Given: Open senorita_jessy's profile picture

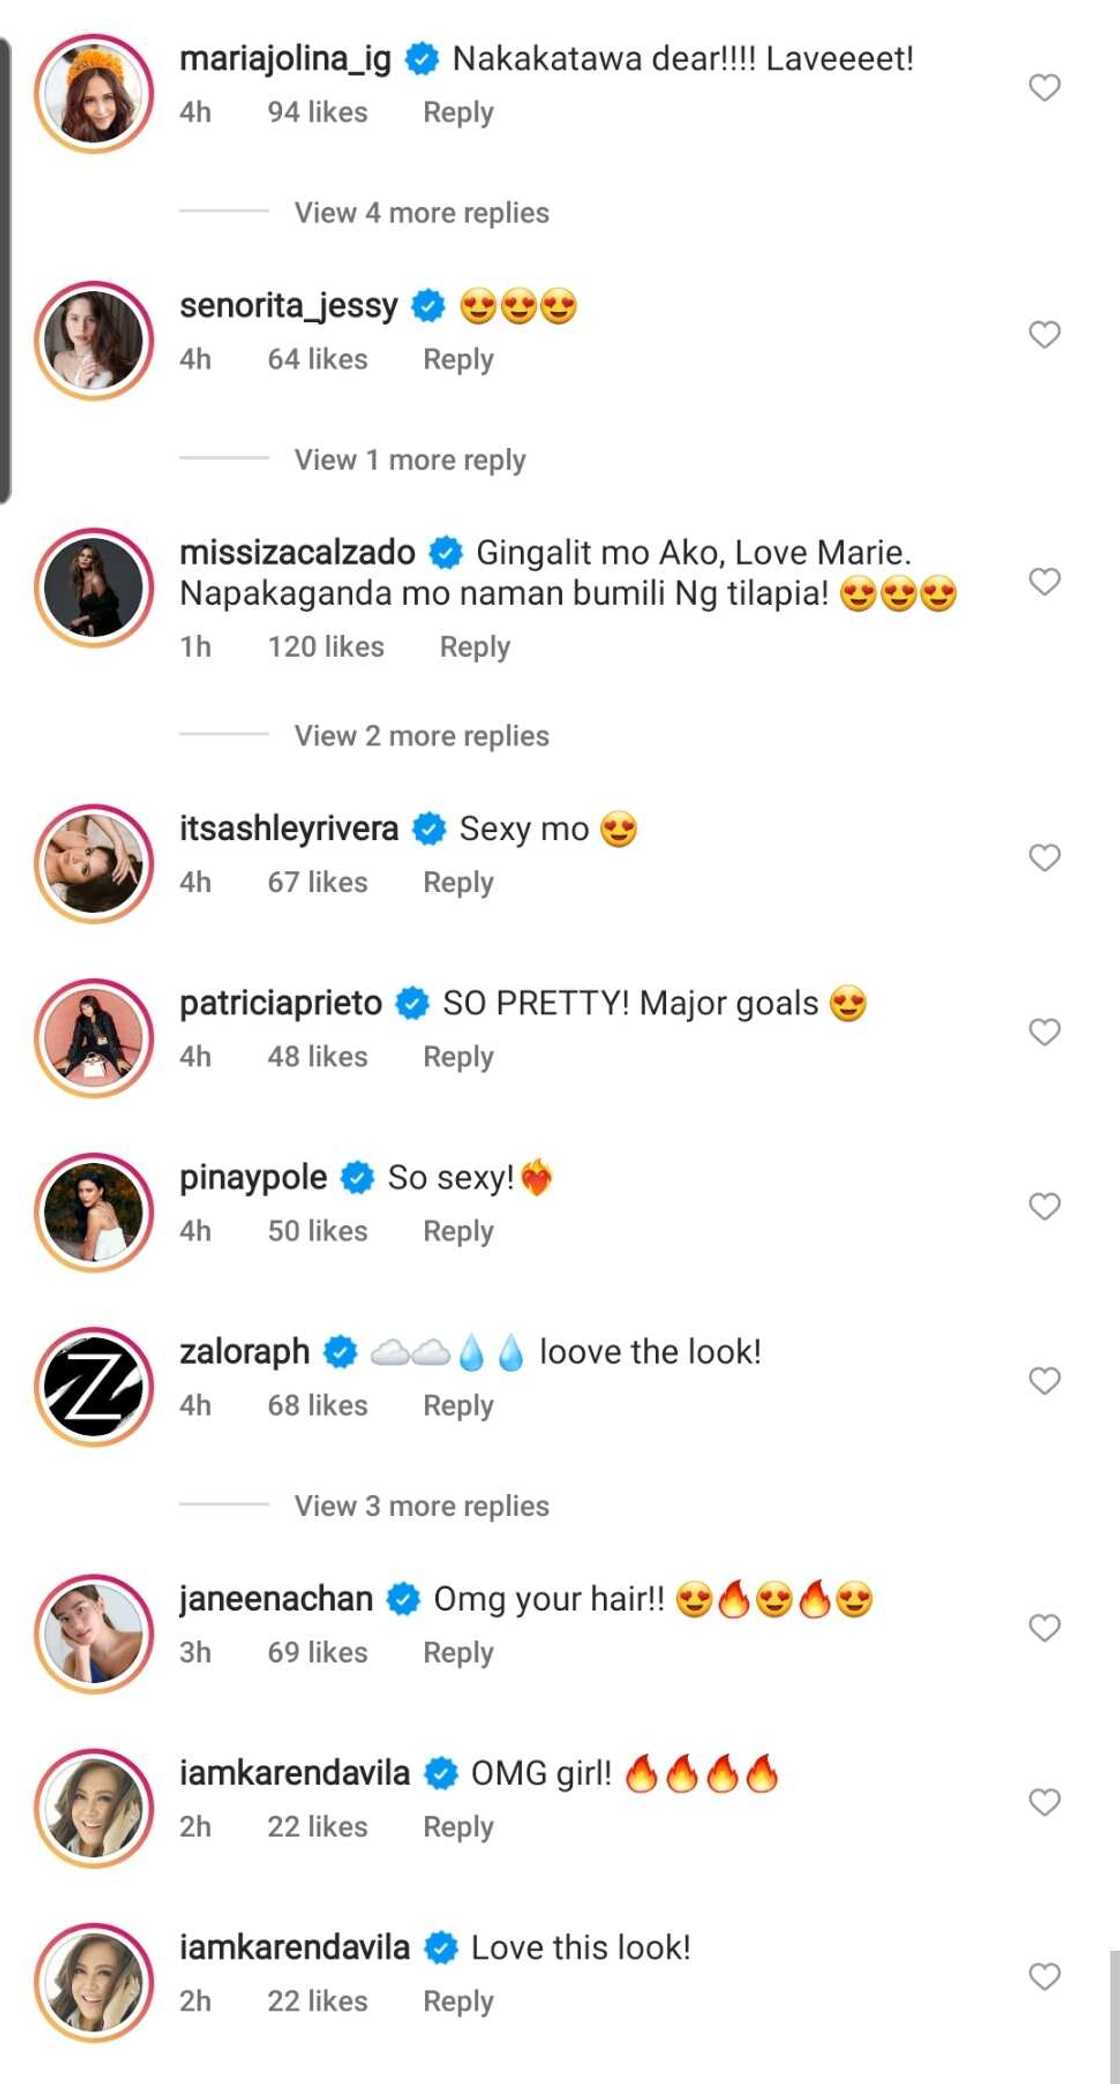Looking at the screenshot, I should (x=94, y=340).
